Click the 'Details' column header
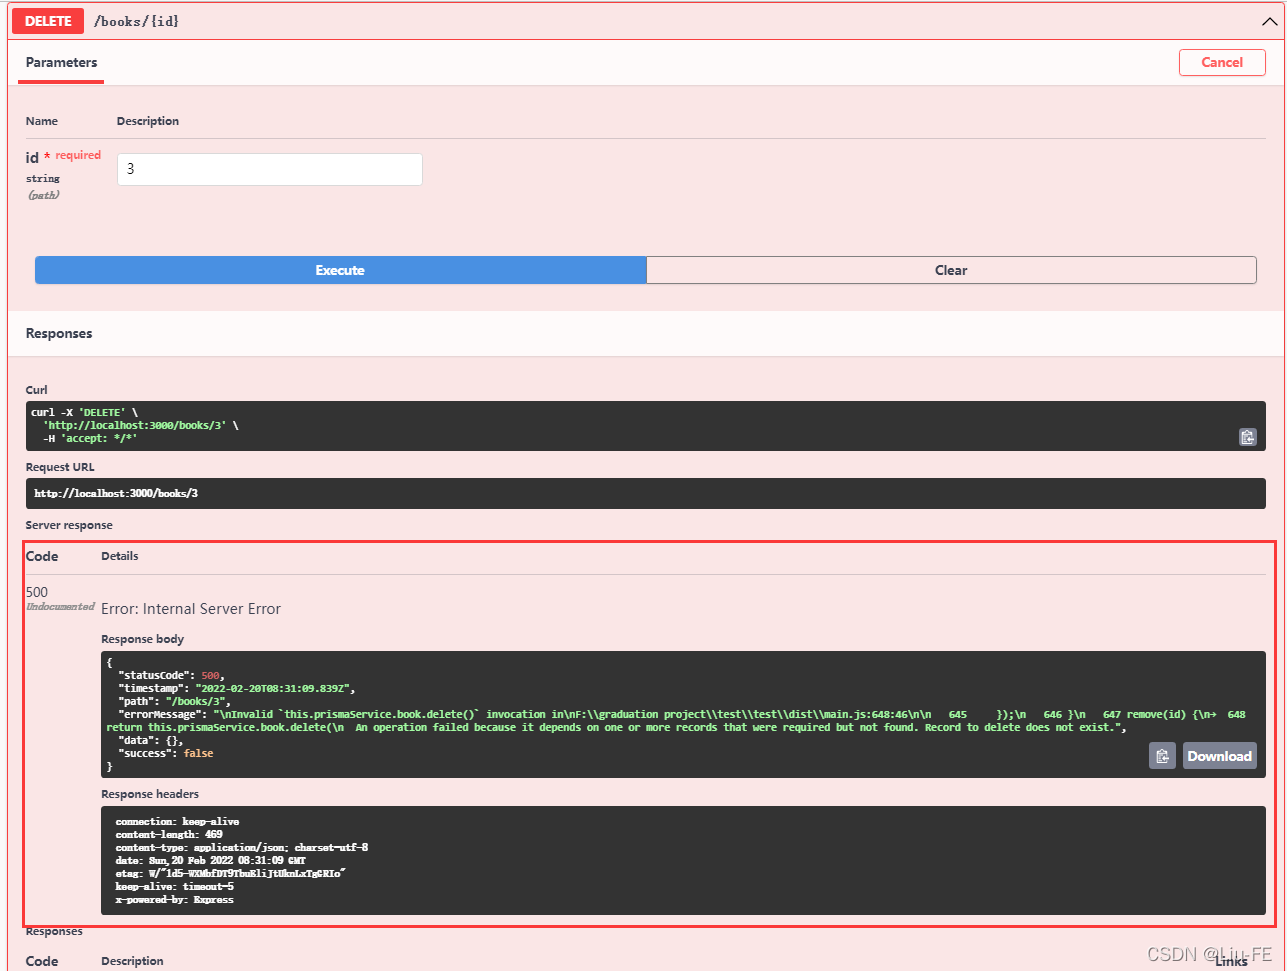Screen dimensions: 1287x971 (x=120, y=556)
